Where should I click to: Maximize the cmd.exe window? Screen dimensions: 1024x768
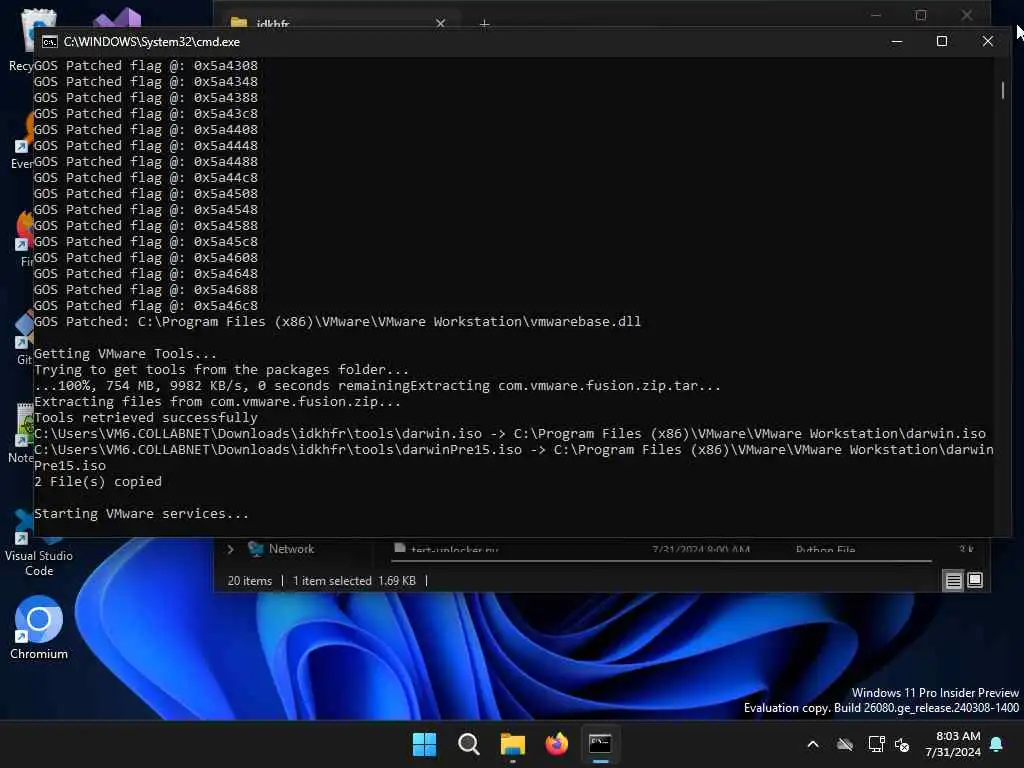click(x=942, y=41)
